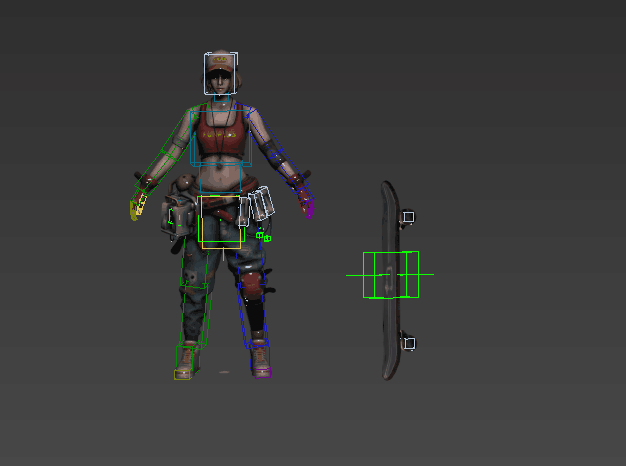Select the green helper on the backpack

pos(174,217)
